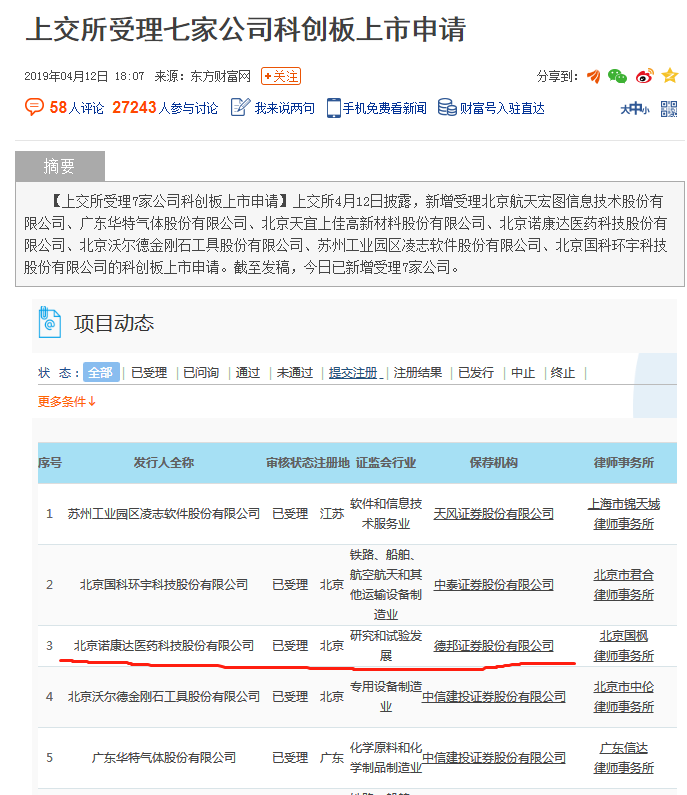Click the 发行人全称 column header
687x795 pixels.
click(163, 462)
